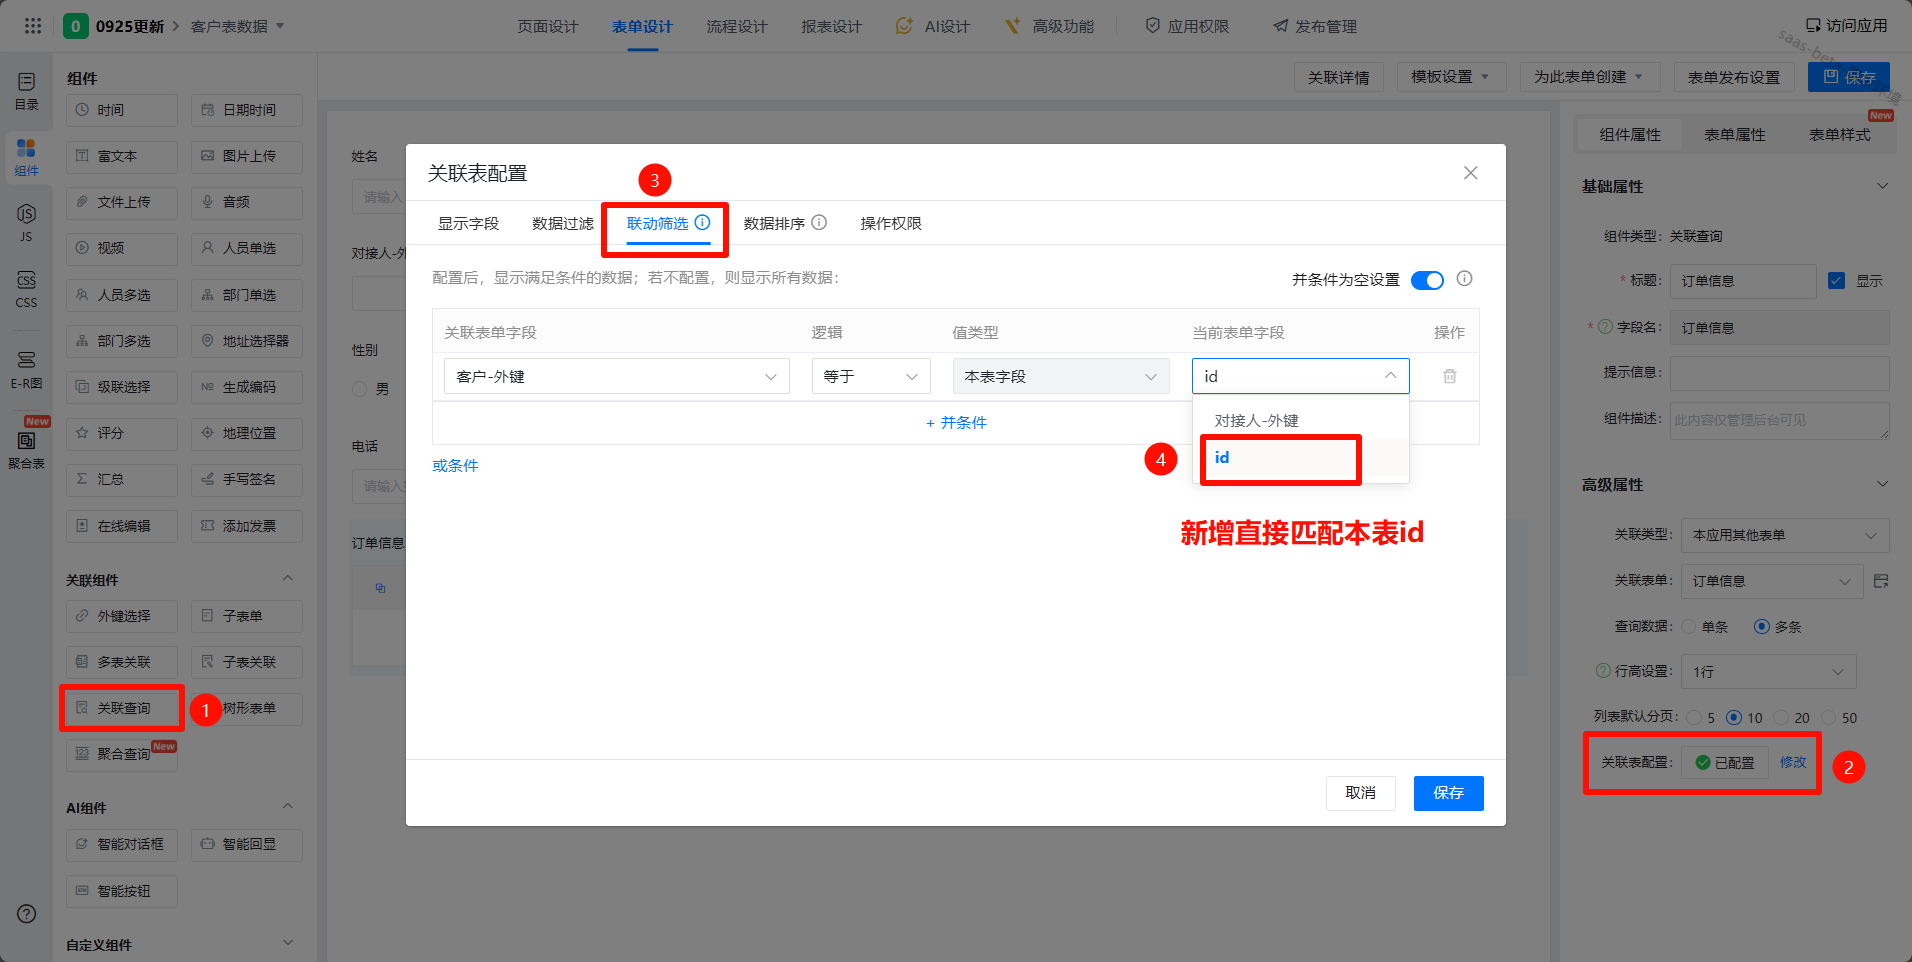Open the 等于 logic dropdown
The image size is (1912, 962).
(870, 376)
